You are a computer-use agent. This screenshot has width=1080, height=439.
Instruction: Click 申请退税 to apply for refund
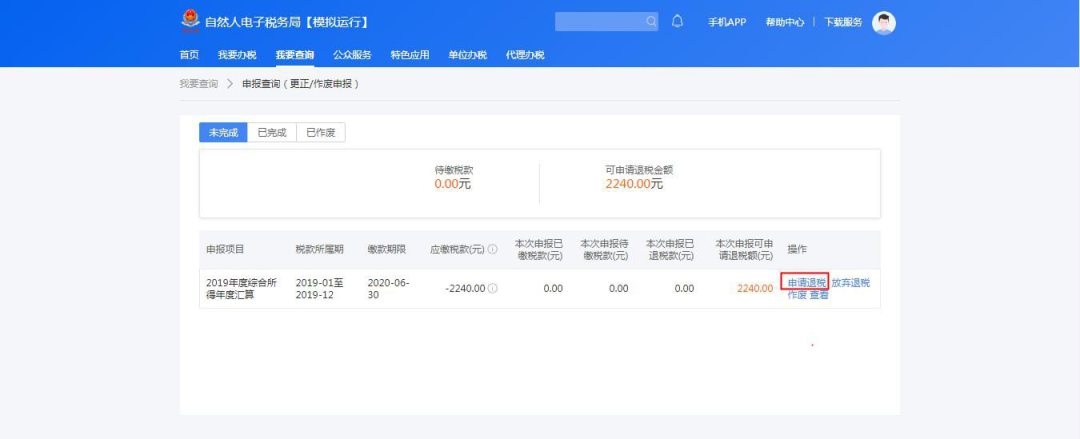807,283
